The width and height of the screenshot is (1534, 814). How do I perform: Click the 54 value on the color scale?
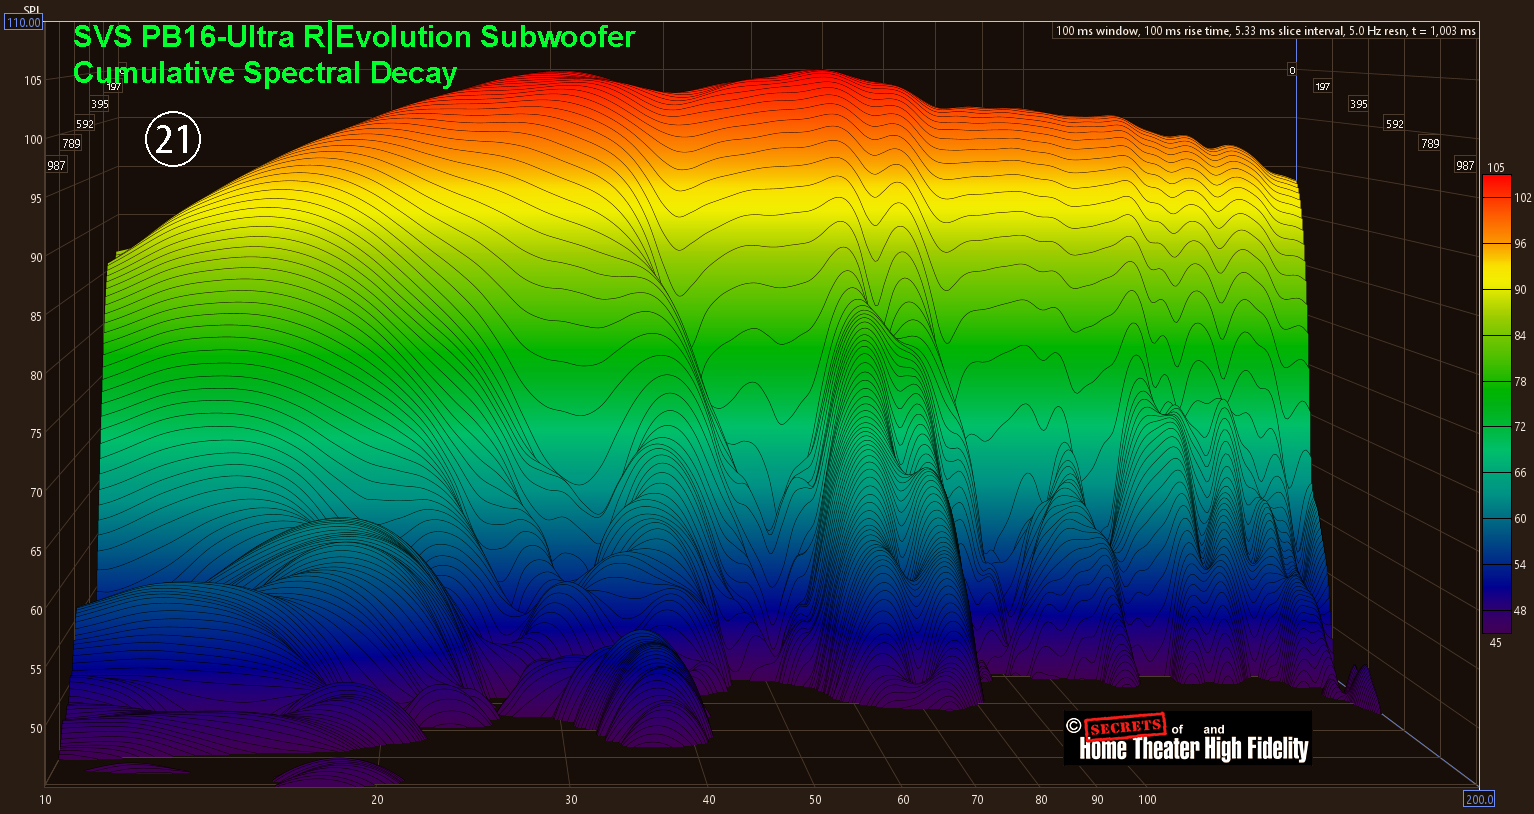(x=1521, y=565)
